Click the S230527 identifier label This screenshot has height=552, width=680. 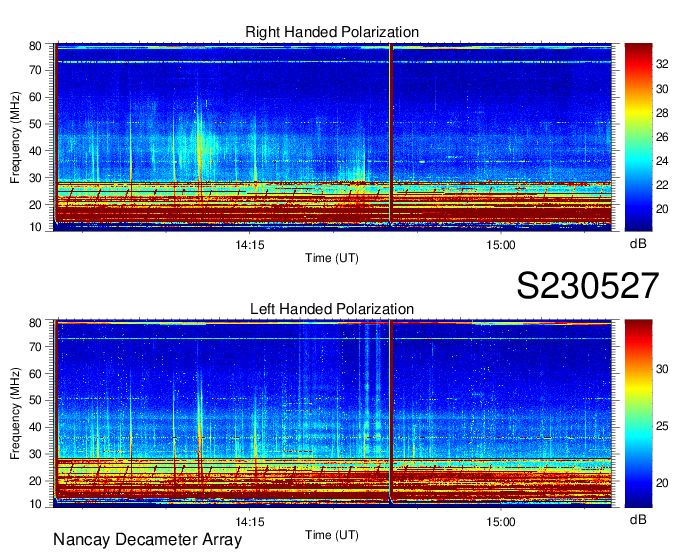click(x=588, y=286)
